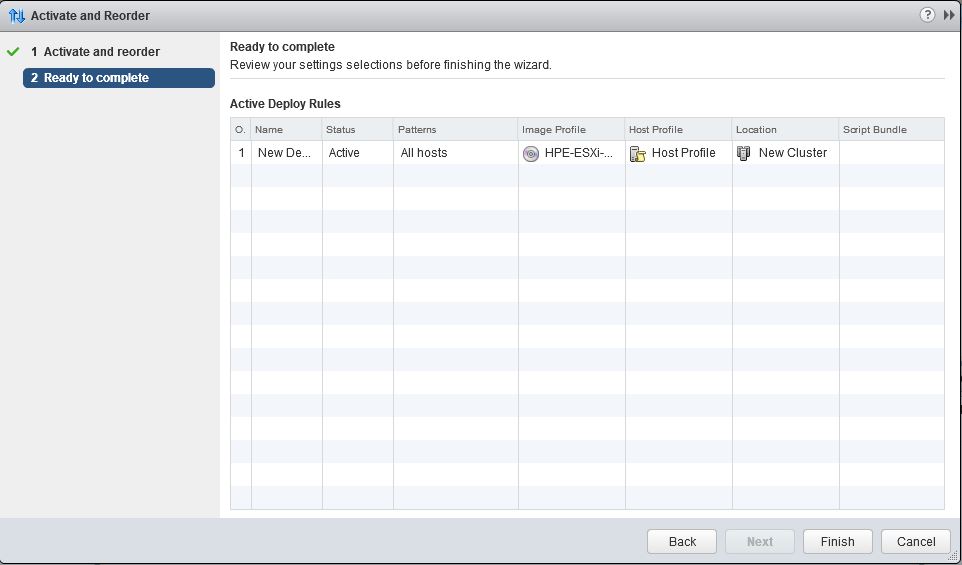The height and width of the screenshot is (565, 962).
Task: Sort by the Status column header
Action: 357,129
